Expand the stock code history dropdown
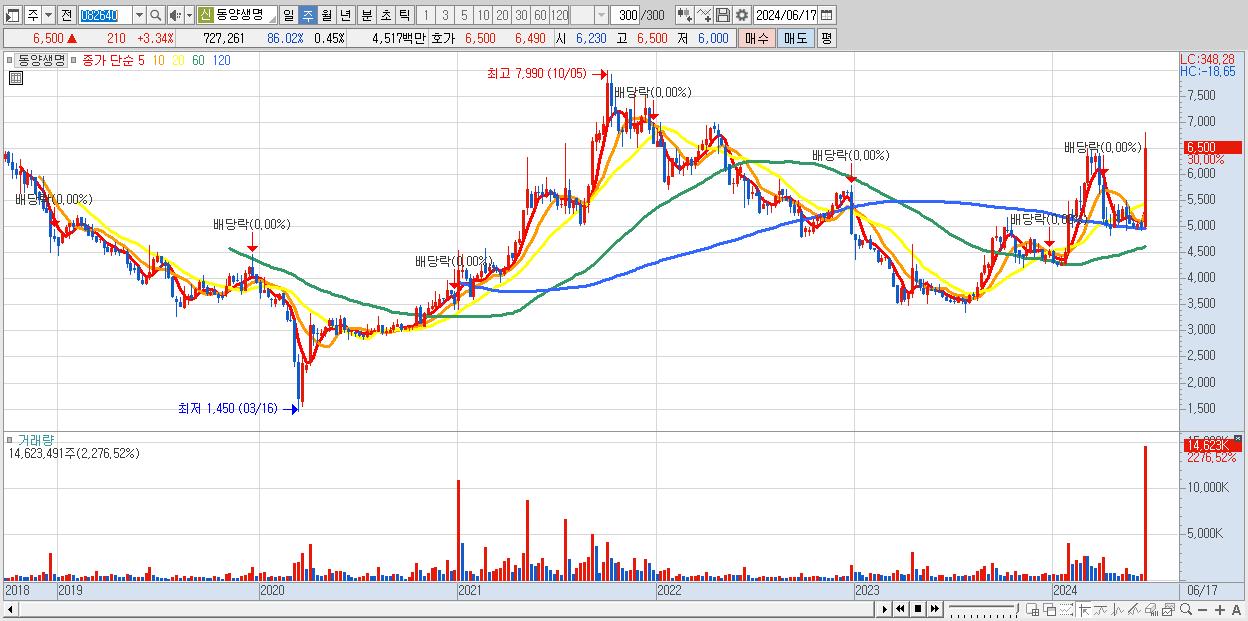 click(x=139, y=15)
